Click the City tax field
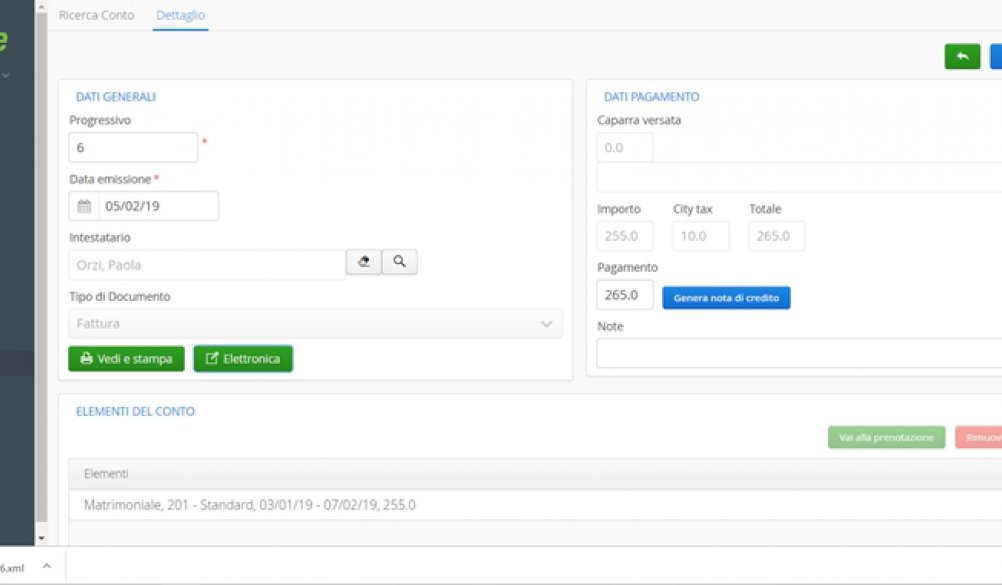1002x585 pixels. [700, 236]
